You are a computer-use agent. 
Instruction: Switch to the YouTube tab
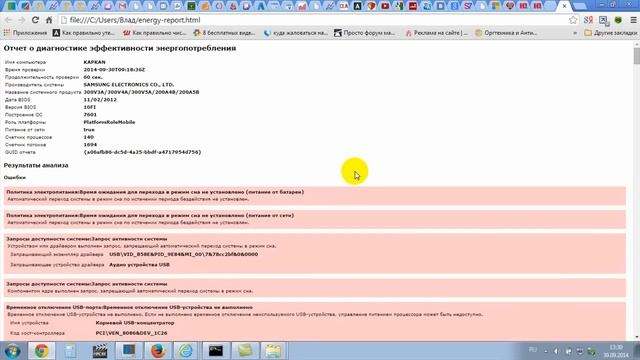(385, 6)
